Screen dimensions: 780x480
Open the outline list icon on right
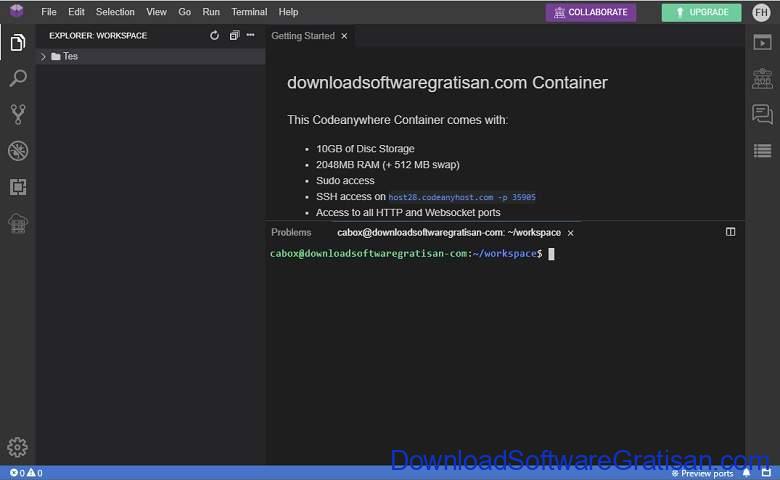point(762,151)
